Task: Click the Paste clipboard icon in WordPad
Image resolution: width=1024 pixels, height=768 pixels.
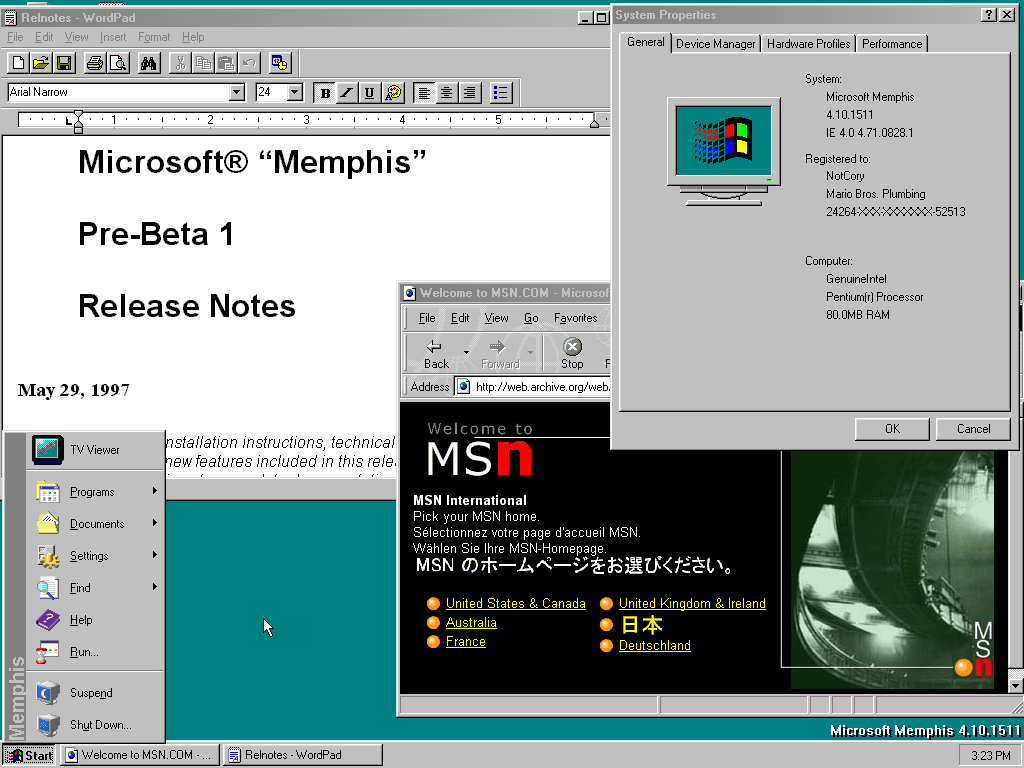Action: [x=226, y=63]
